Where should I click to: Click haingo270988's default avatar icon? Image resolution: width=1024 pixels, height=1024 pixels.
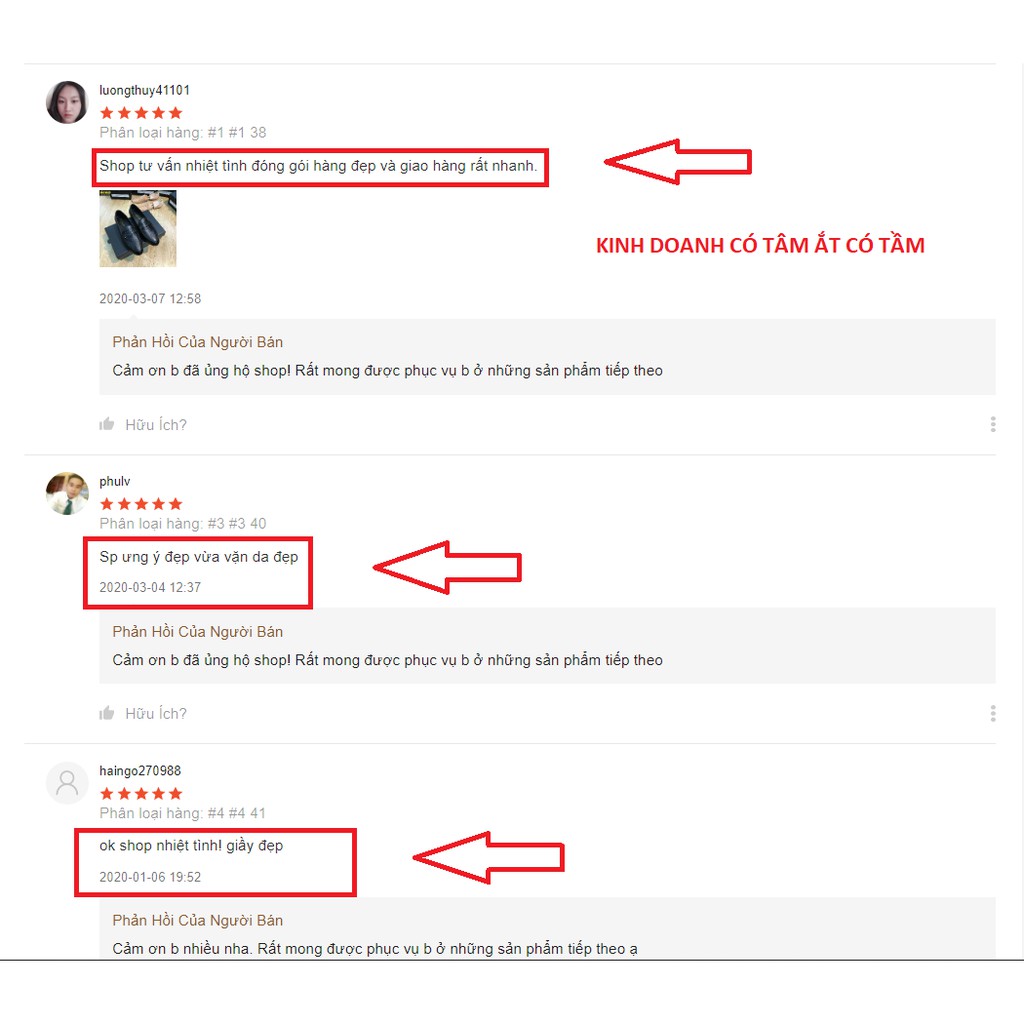point(67,782)
